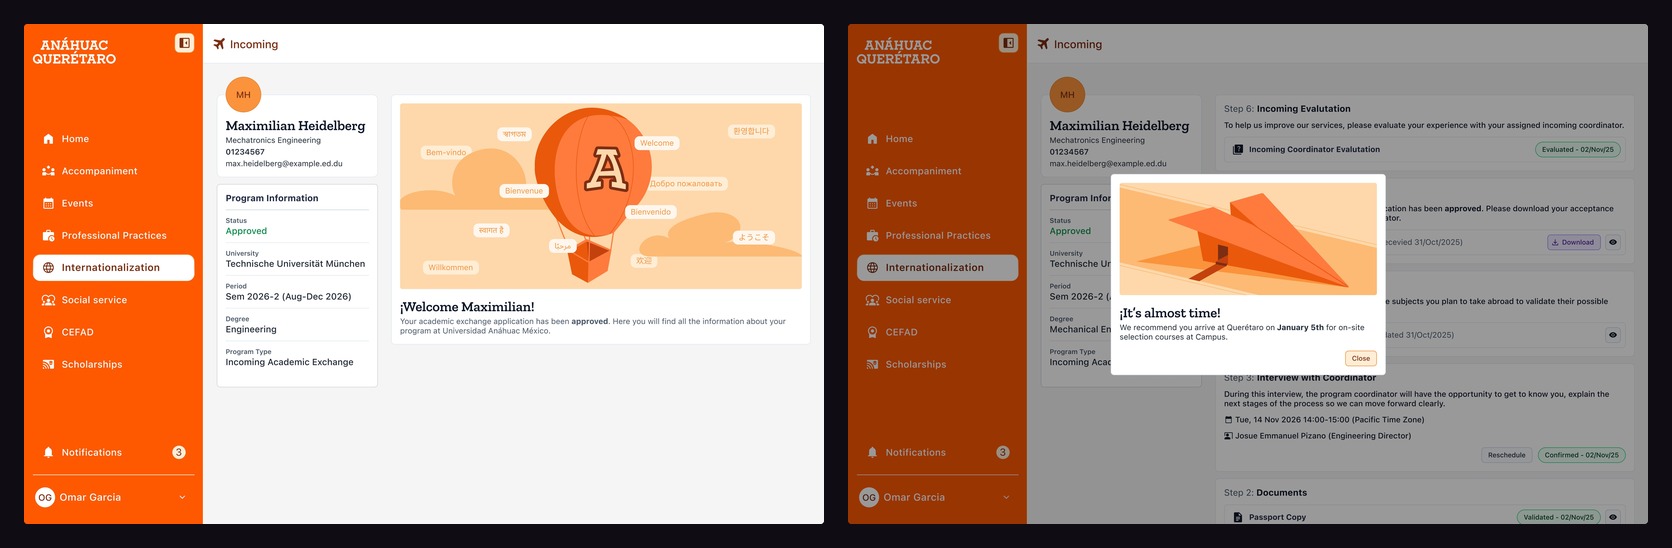The width and height of the screenshot is (1672, 548).
Task: Download the acceptance letter
Action: pyautogui.click(x=1573, y=242)
